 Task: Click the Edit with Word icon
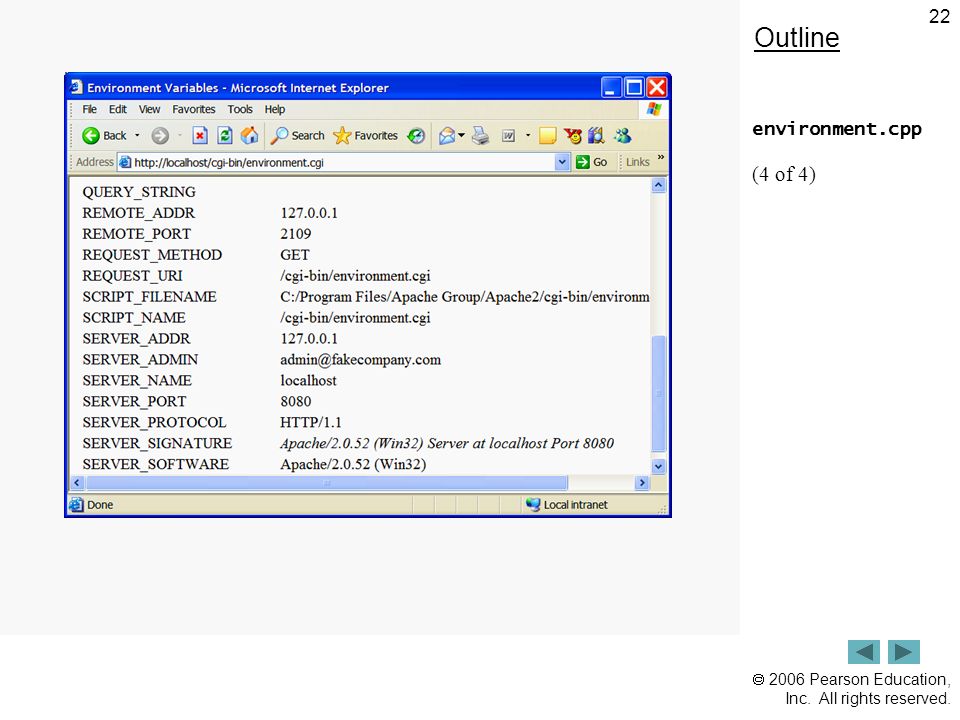(508, 135)
